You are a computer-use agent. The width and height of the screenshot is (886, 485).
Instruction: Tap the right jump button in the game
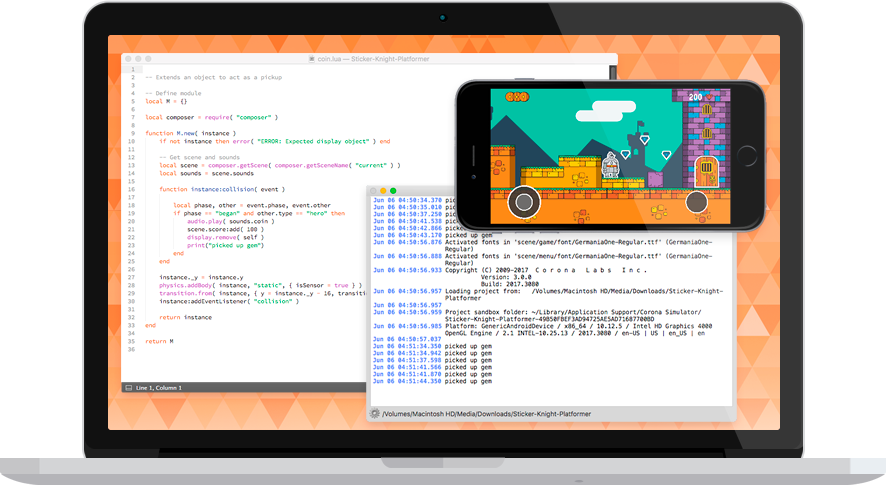pyautogui.click(x=696, y=202)
